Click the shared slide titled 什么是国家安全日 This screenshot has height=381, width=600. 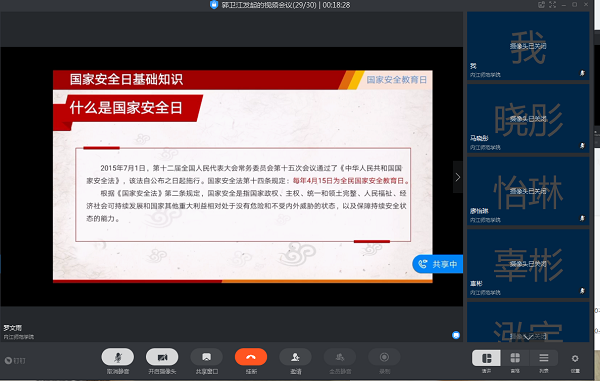coord(243,176)
